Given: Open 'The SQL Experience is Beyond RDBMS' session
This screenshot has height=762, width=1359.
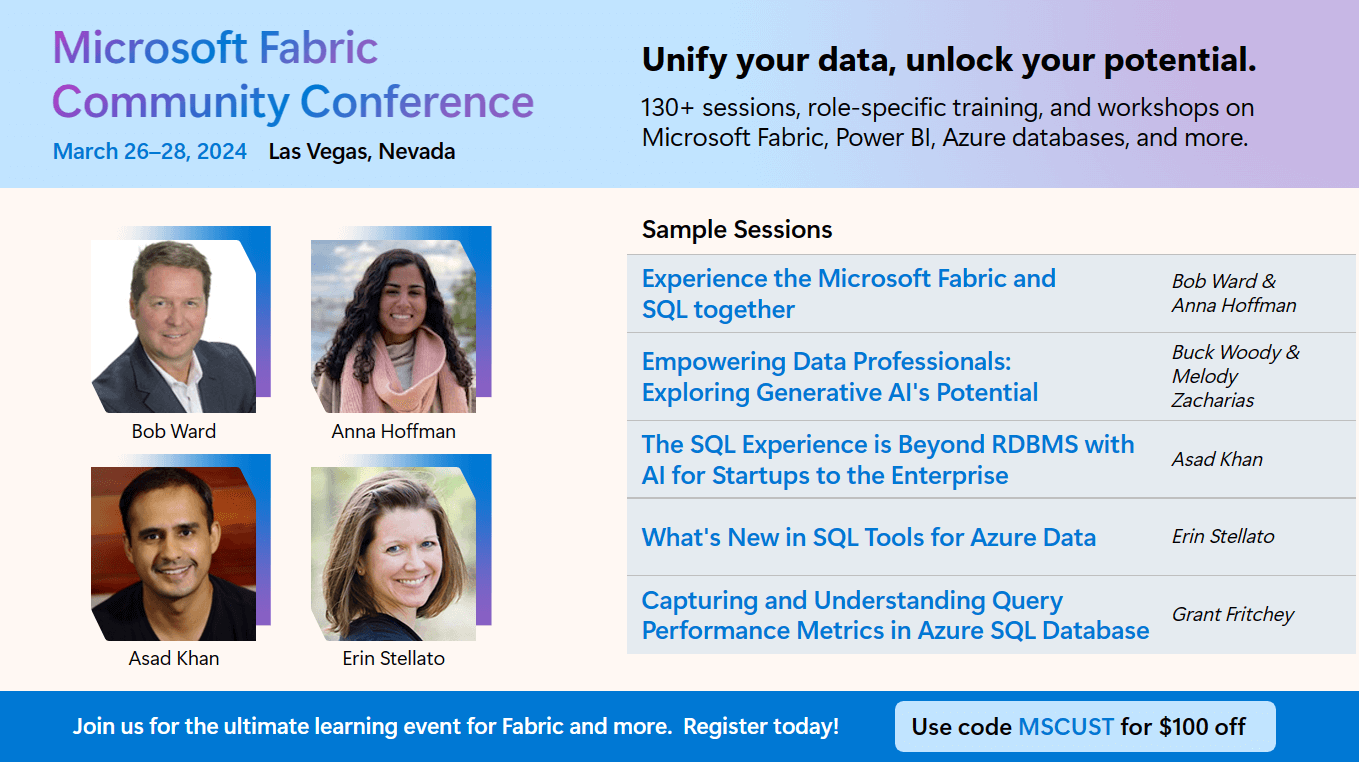Looking at the screenshot, I should (887, 459).
